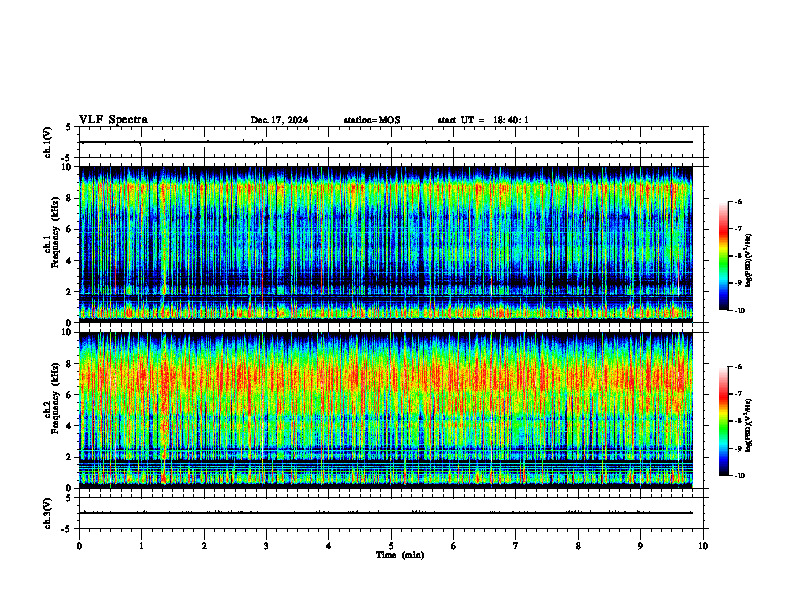Screen dimensions: 792x612
Task: Click the '2' kHz tick of ch.2 panel
Action: coord(69,457)
